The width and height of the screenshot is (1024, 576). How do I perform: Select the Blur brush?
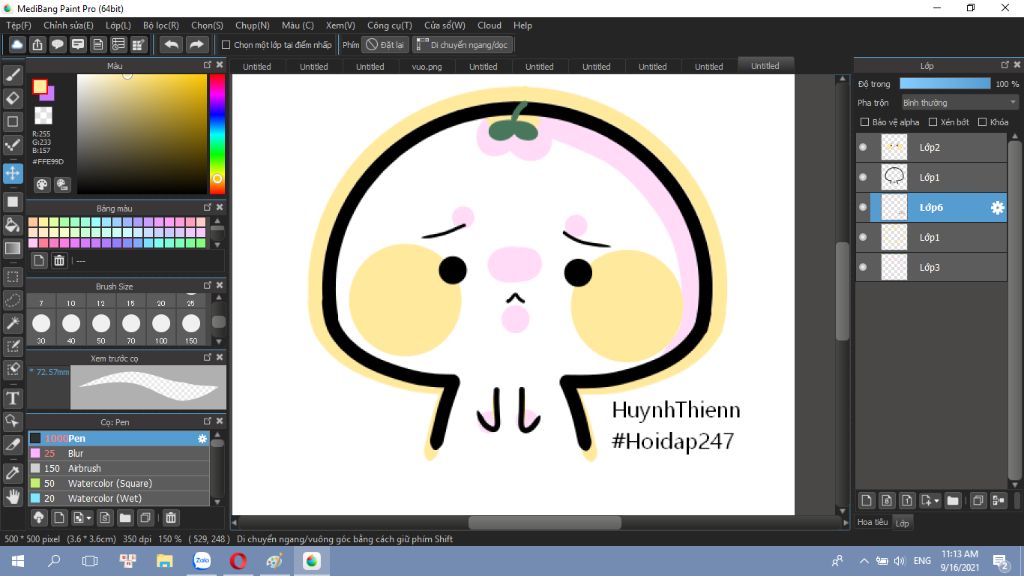tap(118, 453)
